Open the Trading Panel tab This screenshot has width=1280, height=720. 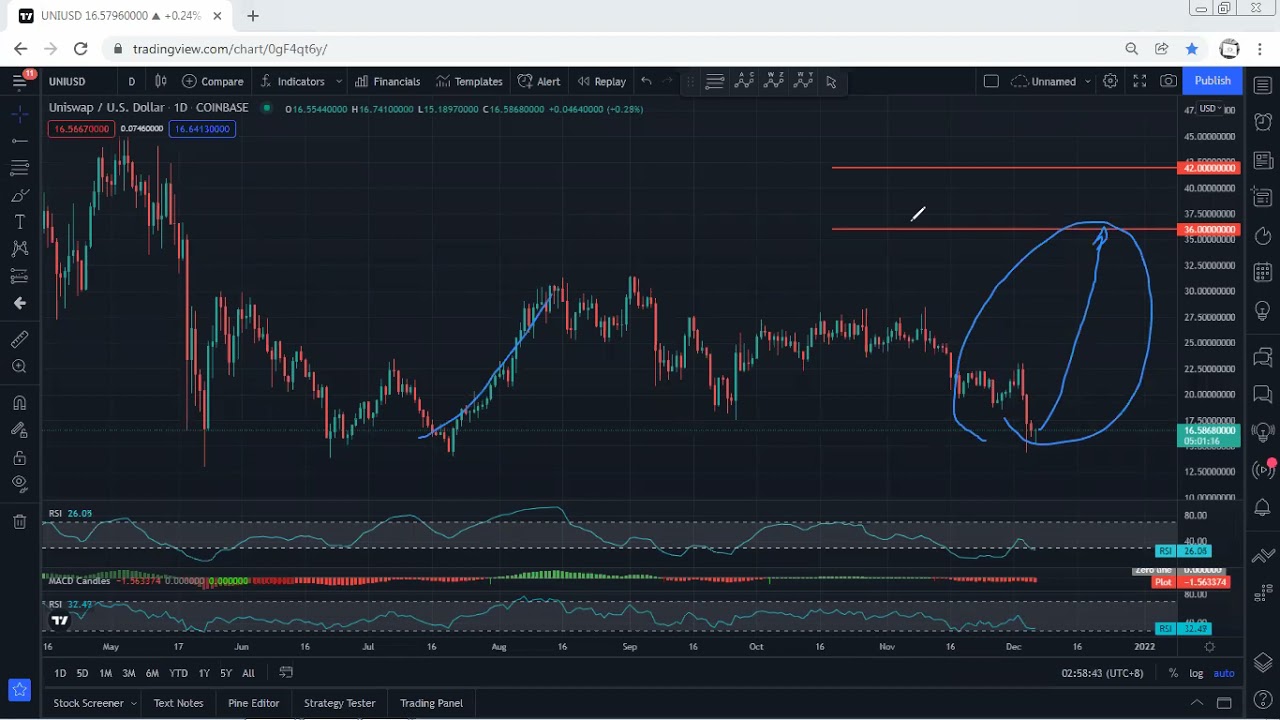[431, 703]
